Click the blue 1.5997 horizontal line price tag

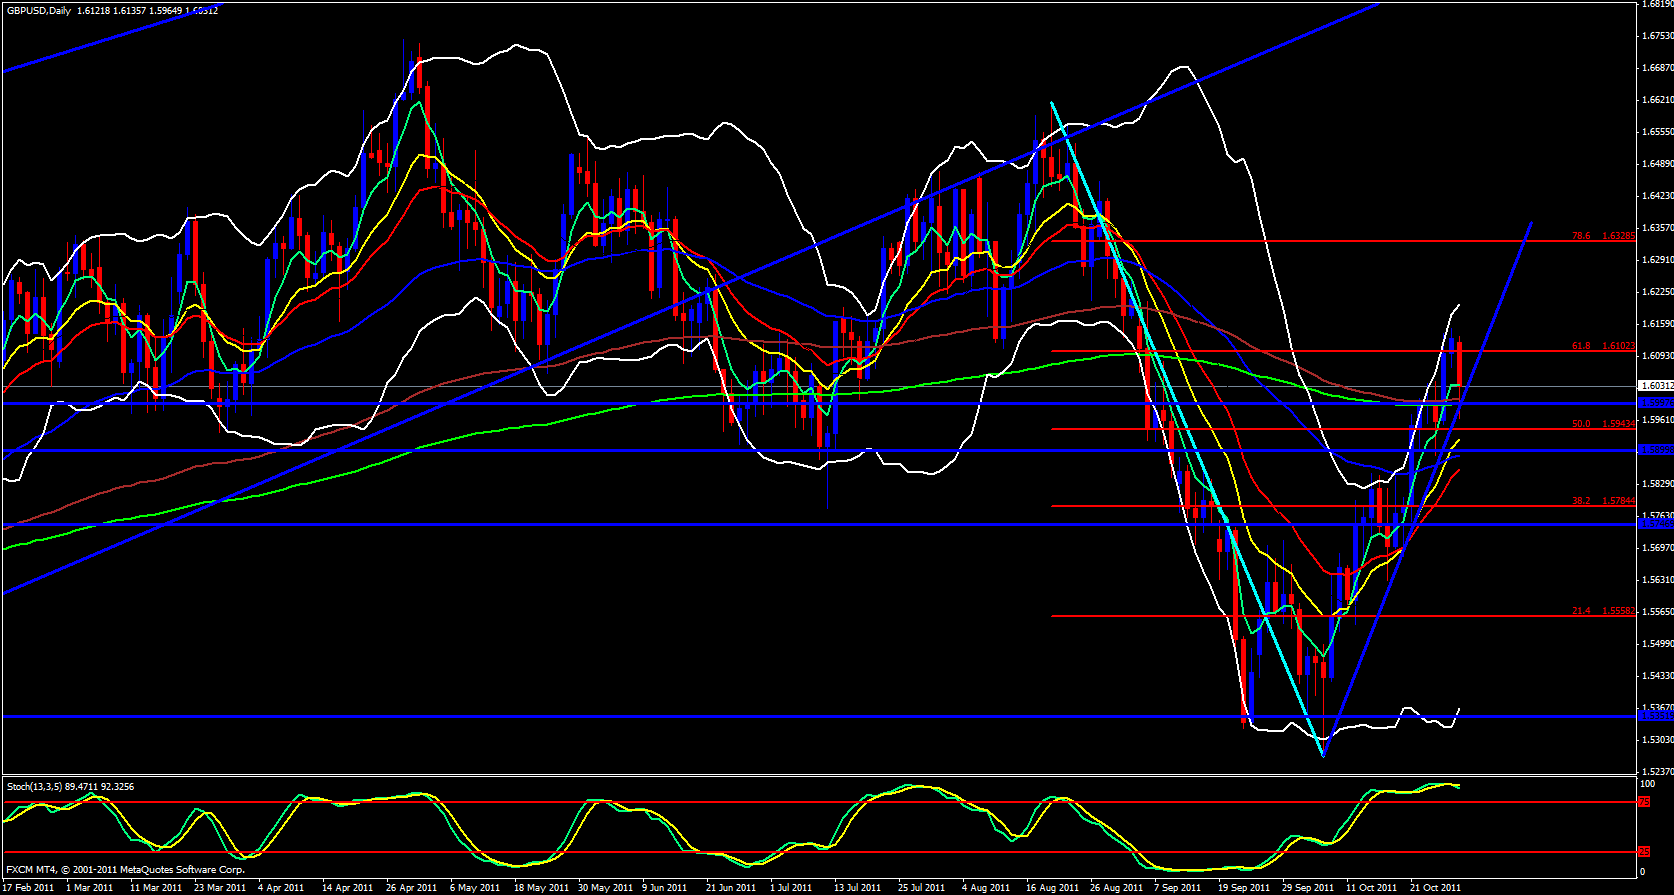point(1656,403)
